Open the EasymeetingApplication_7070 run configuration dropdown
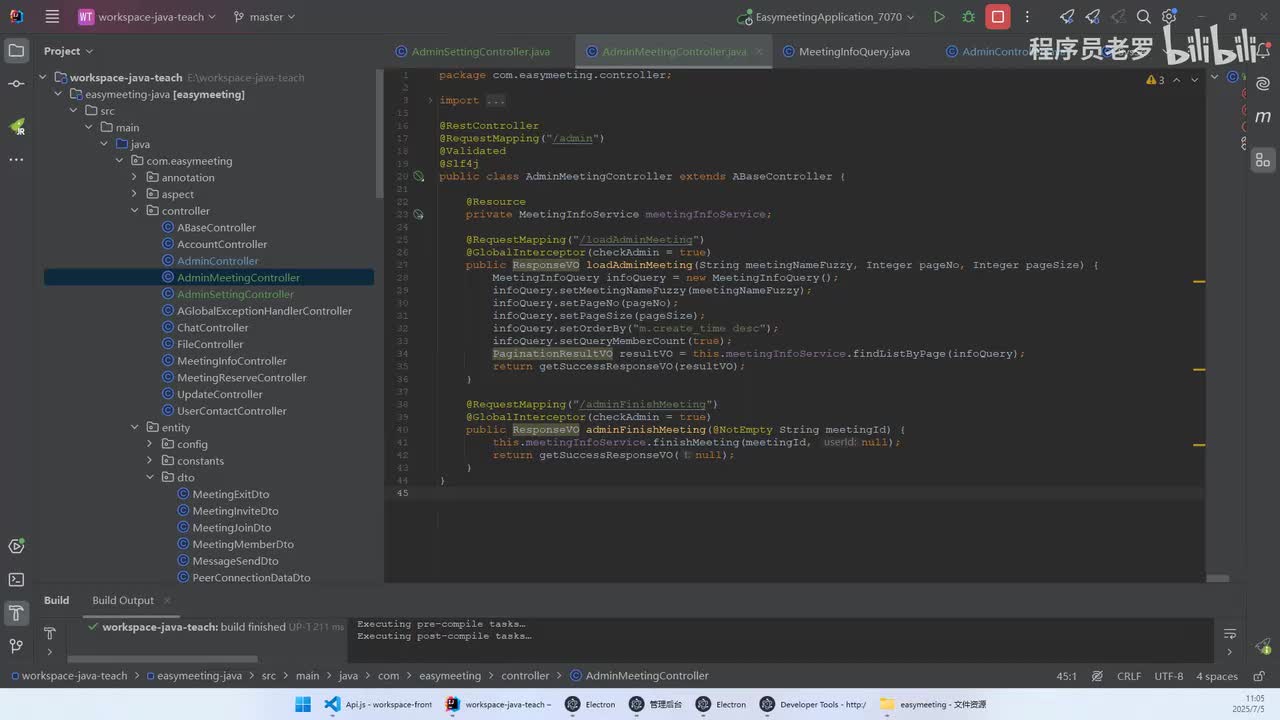This screenshot has width=1280, height=720. (x=827, y=17)
